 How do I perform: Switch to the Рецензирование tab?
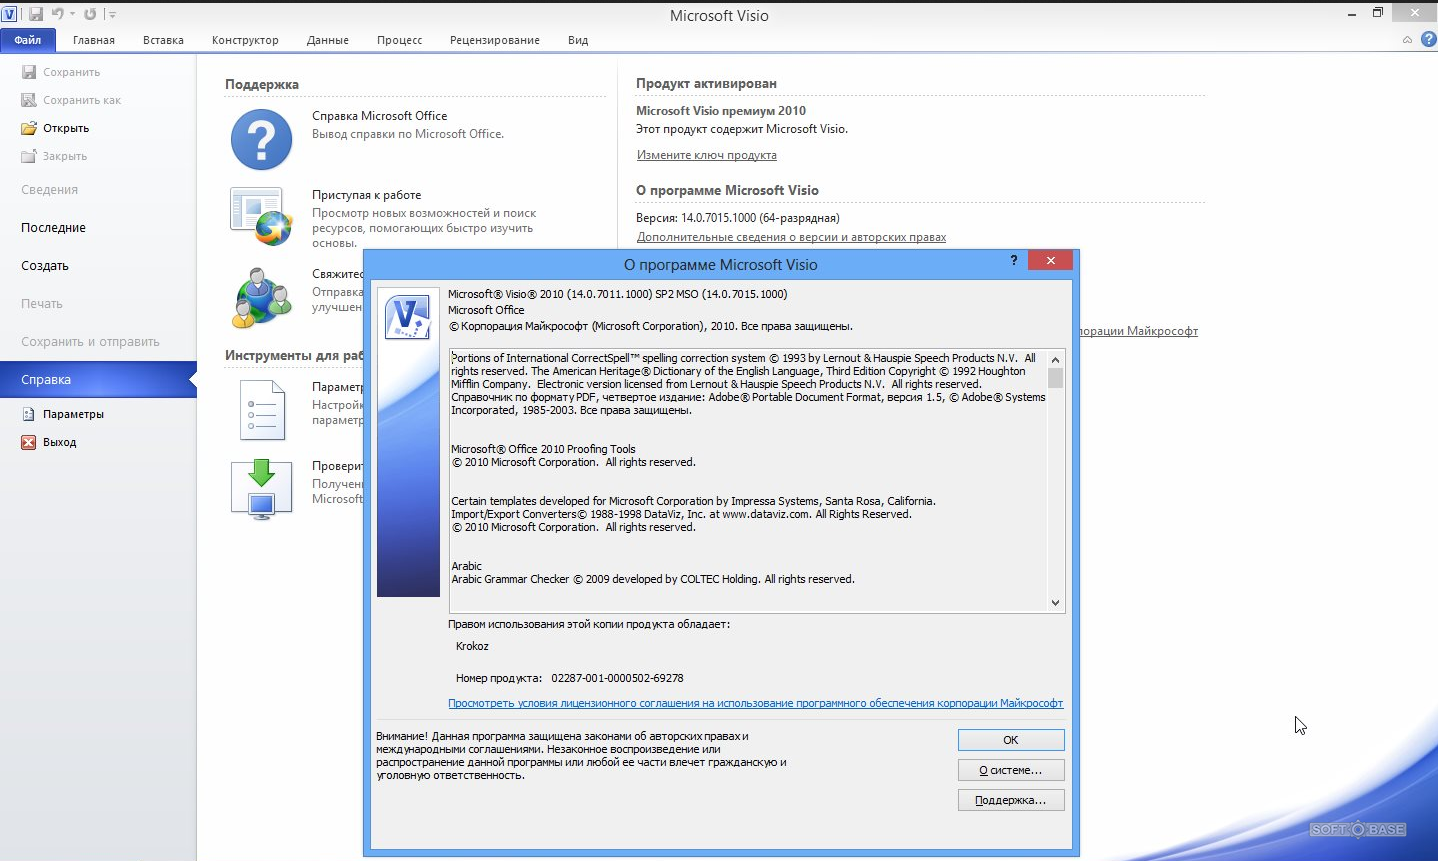495,40
